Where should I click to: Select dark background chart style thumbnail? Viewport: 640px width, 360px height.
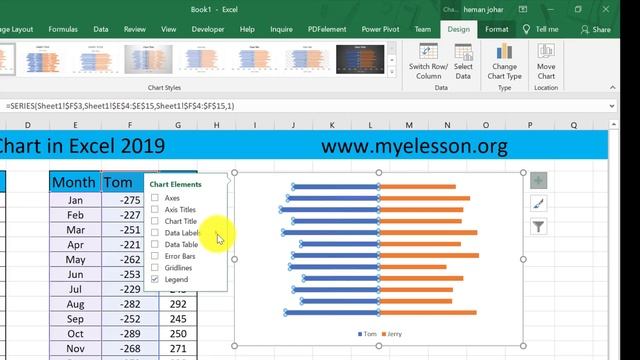click(x=360, y=60)
